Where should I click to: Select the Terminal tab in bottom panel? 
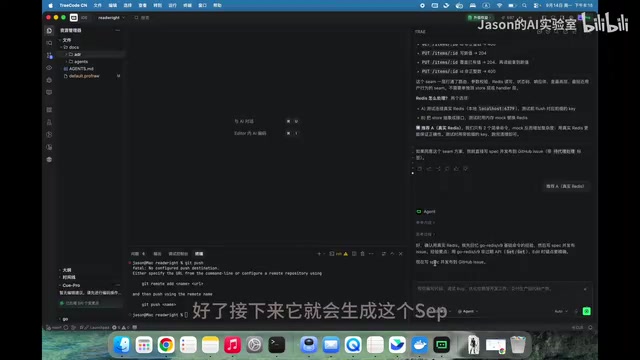[x=199, y=254]
